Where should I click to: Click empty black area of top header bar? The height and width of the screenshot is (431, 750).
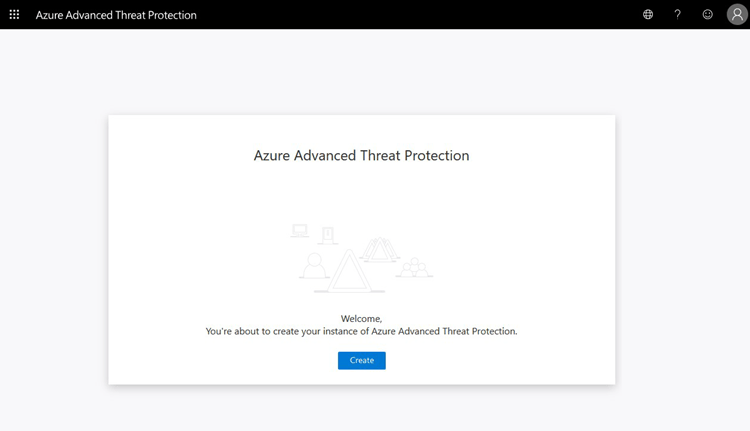tap(420, 15)
